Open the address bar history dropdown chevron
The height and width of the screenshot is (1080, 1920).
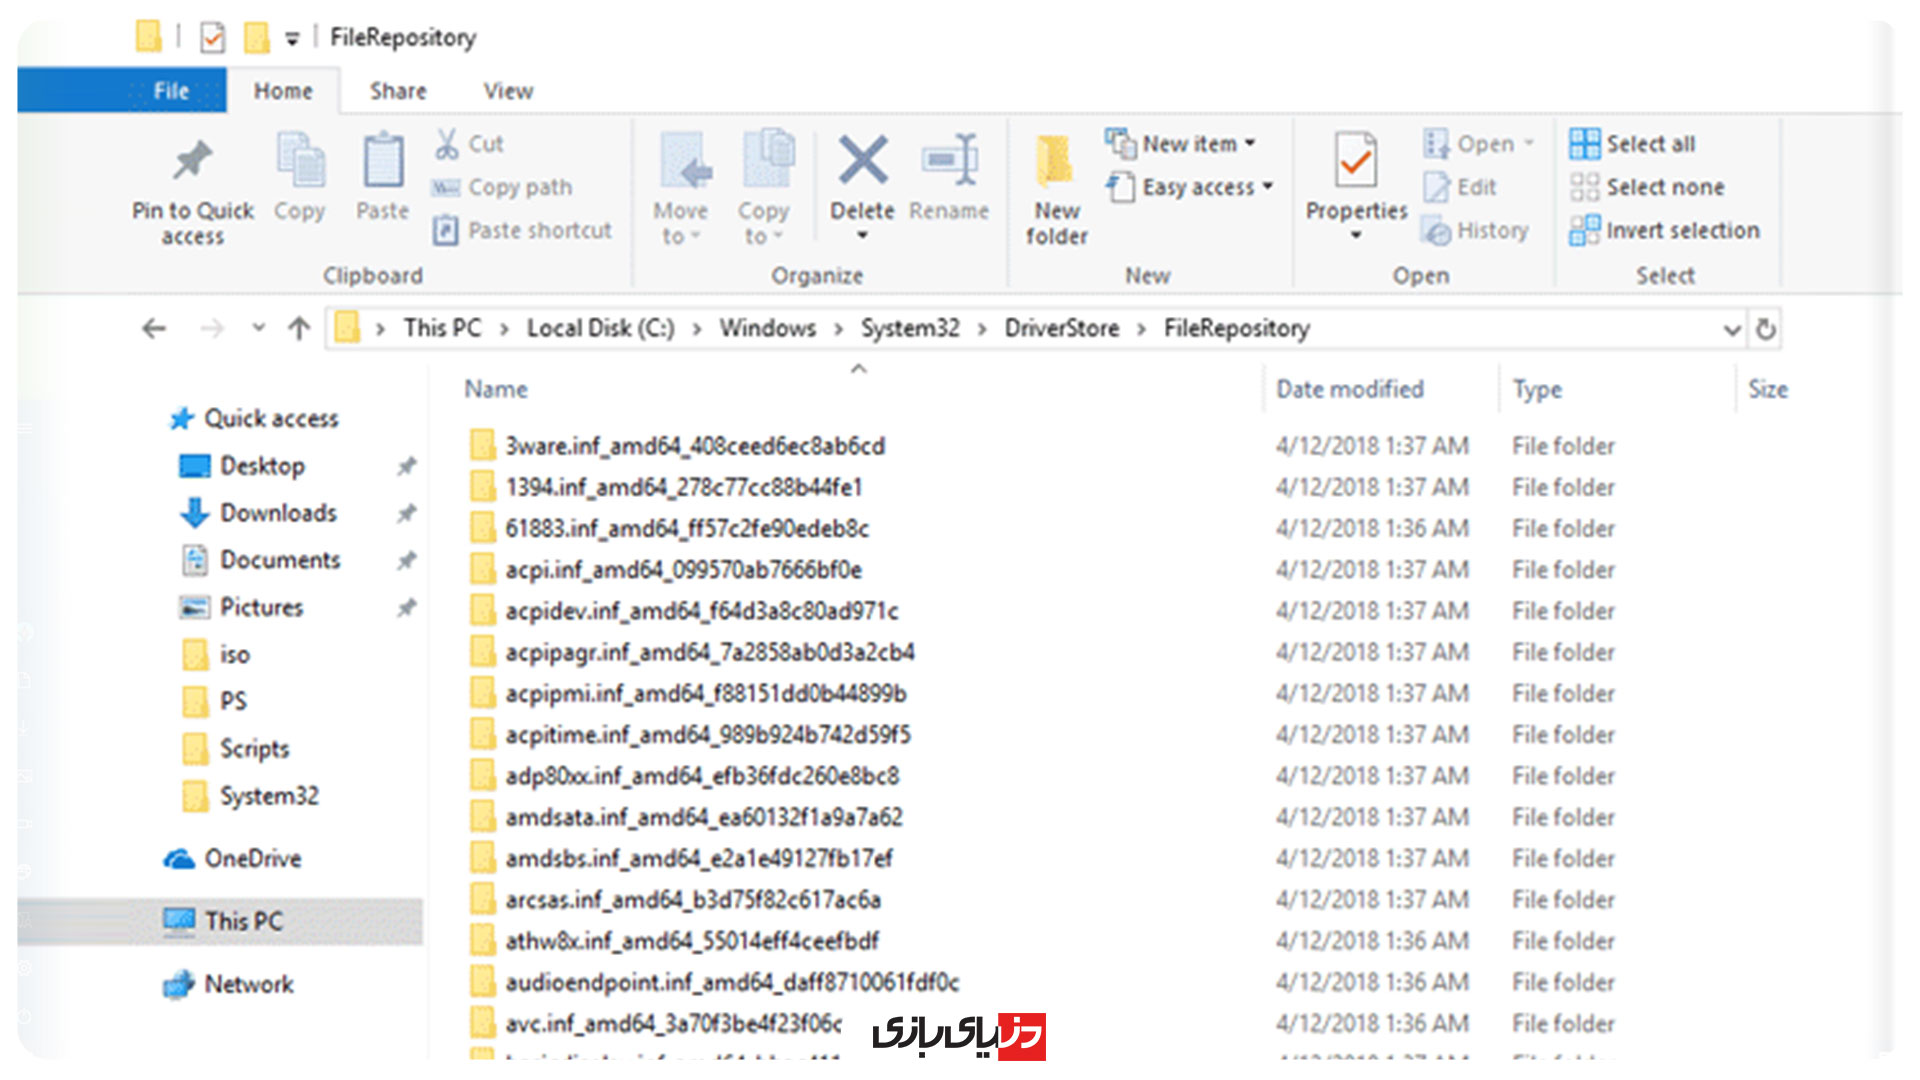(x=1732, y=329)
